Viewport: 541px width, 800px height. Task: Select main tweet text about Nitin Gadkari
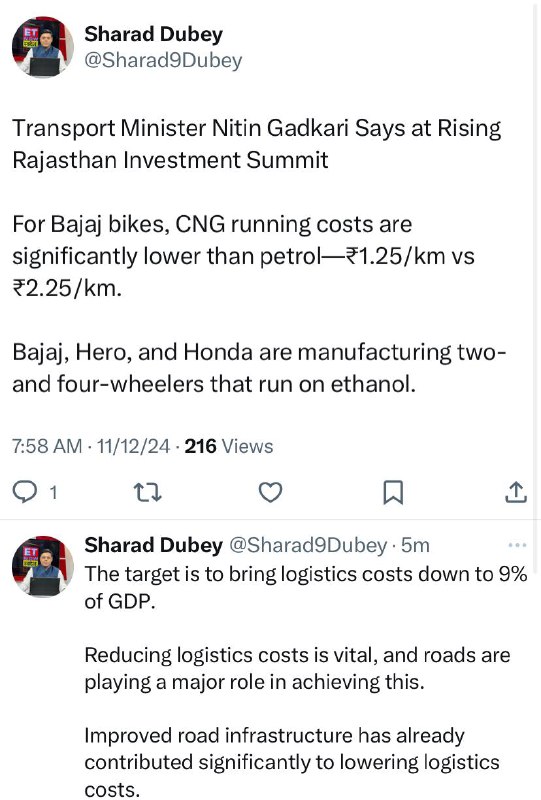pos(257,144)
